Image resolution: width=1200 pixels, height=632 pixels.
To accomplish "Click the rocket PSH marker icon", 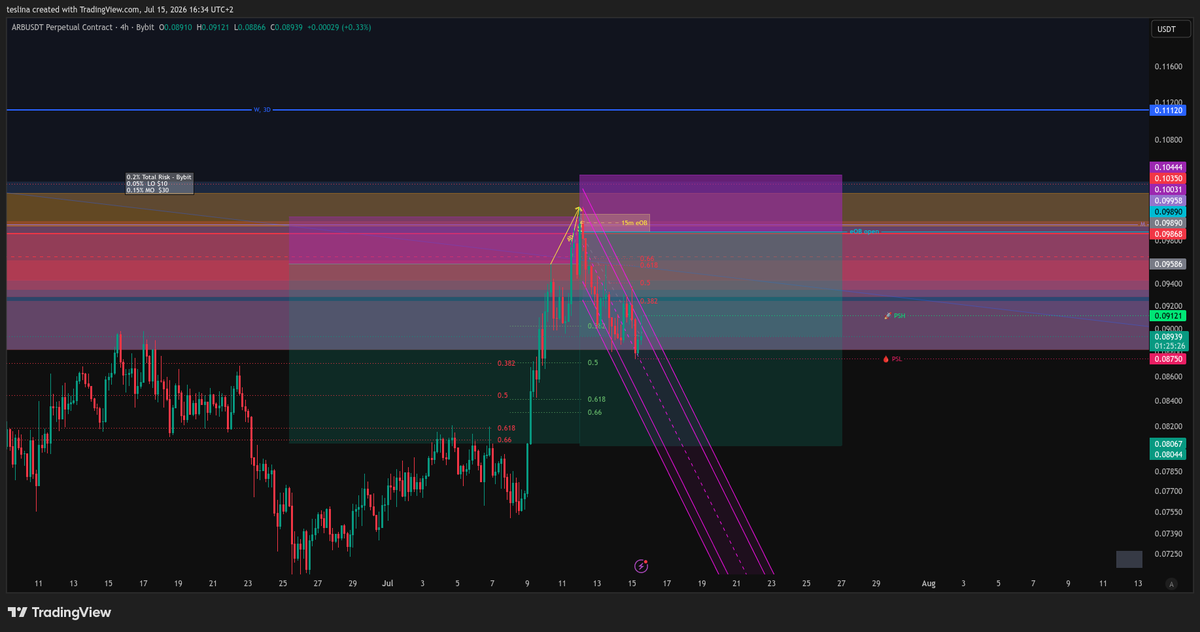I will pos(887,316).
